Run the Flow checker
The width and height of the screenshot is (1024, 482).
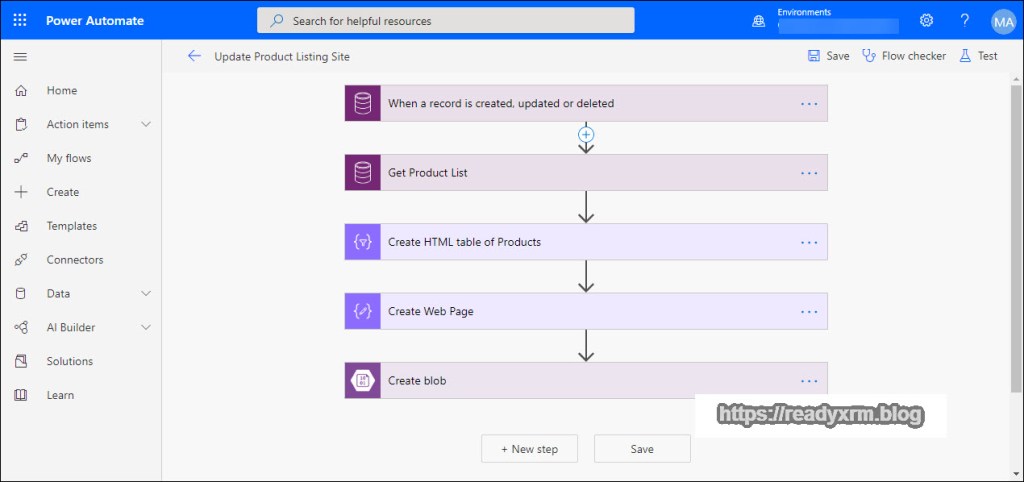pyautogui.click(x=904, y=56)
